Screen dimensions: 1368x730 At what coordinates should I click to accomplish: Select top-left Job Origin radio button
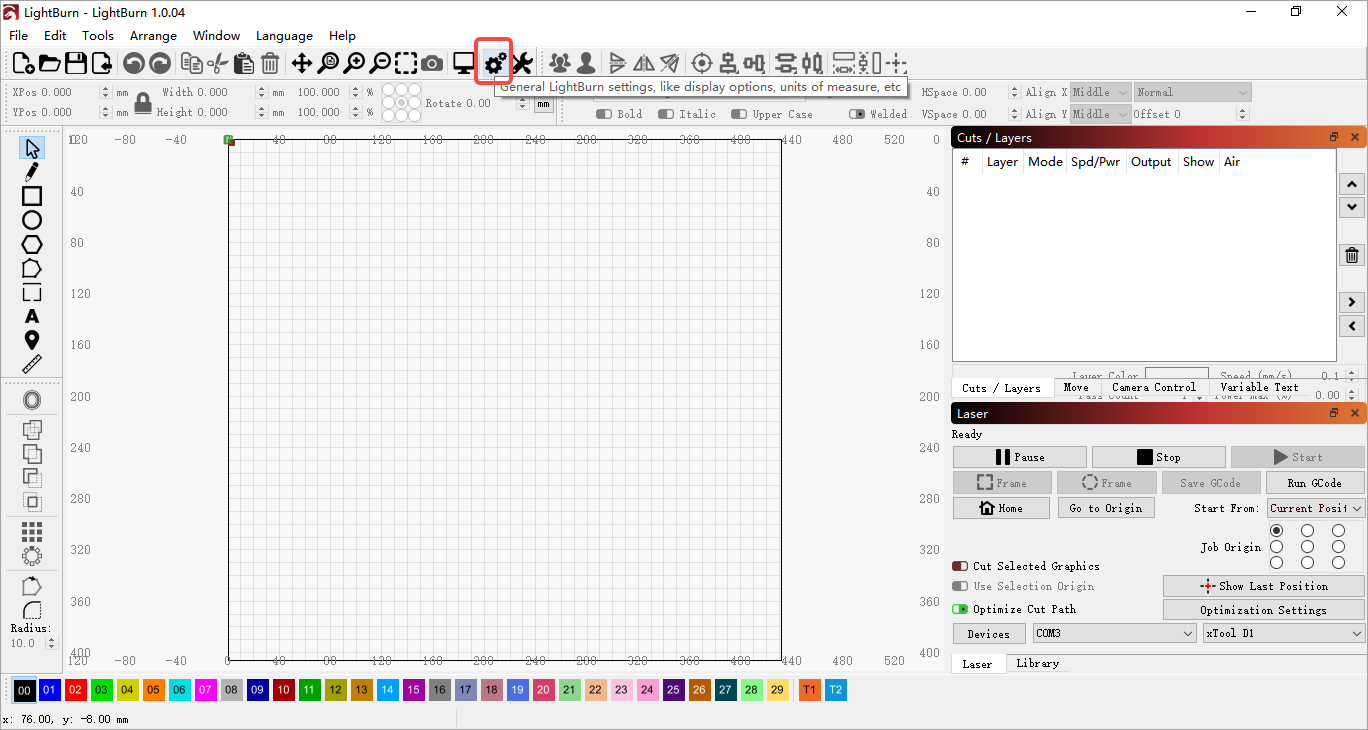[1276, 530]
